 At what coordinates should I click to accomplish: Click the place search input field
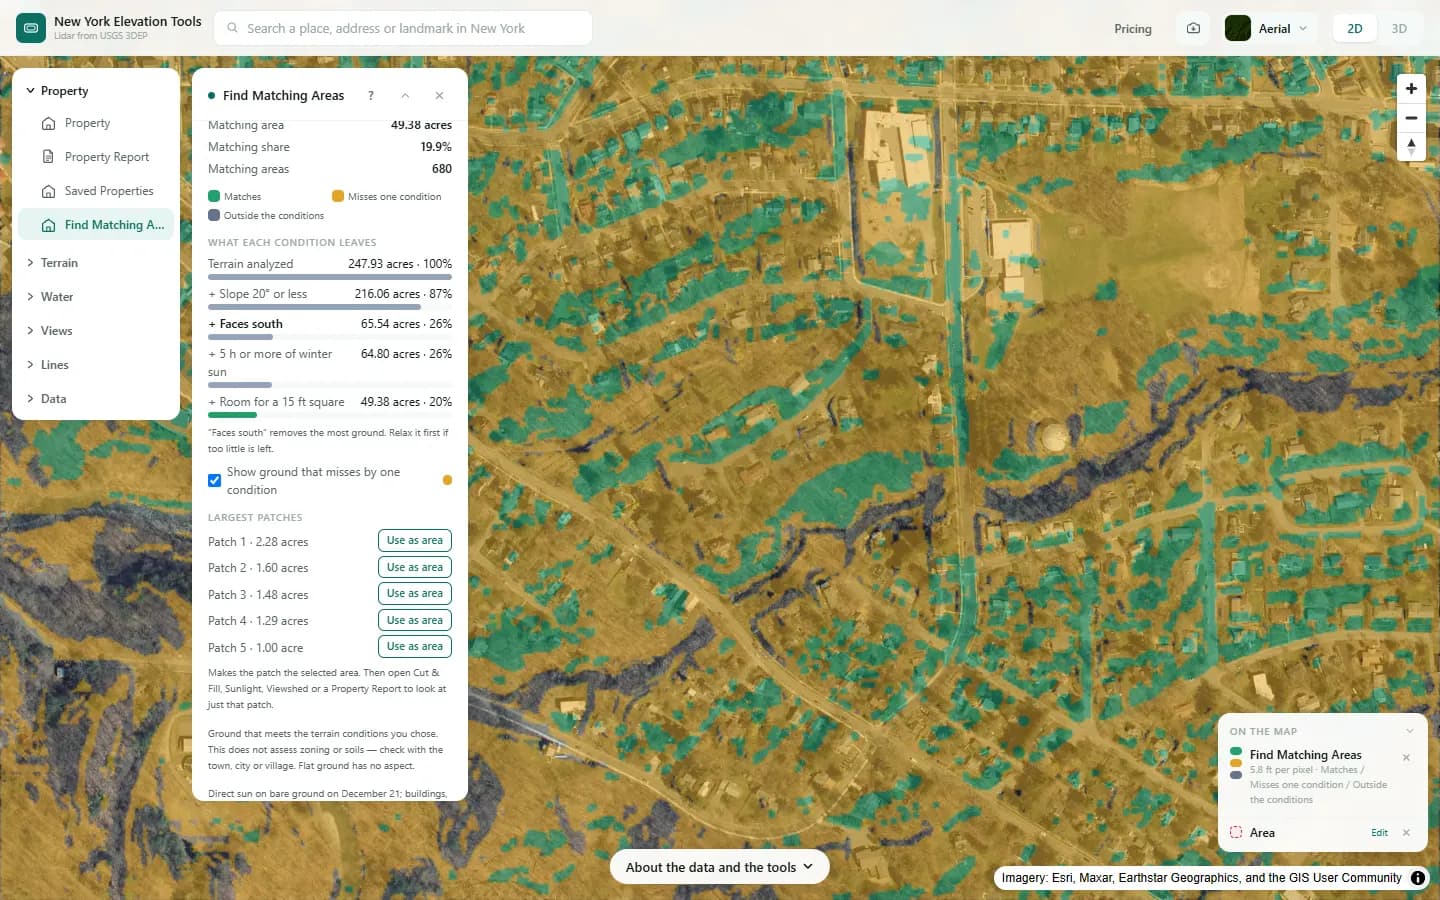click(403, 28)
